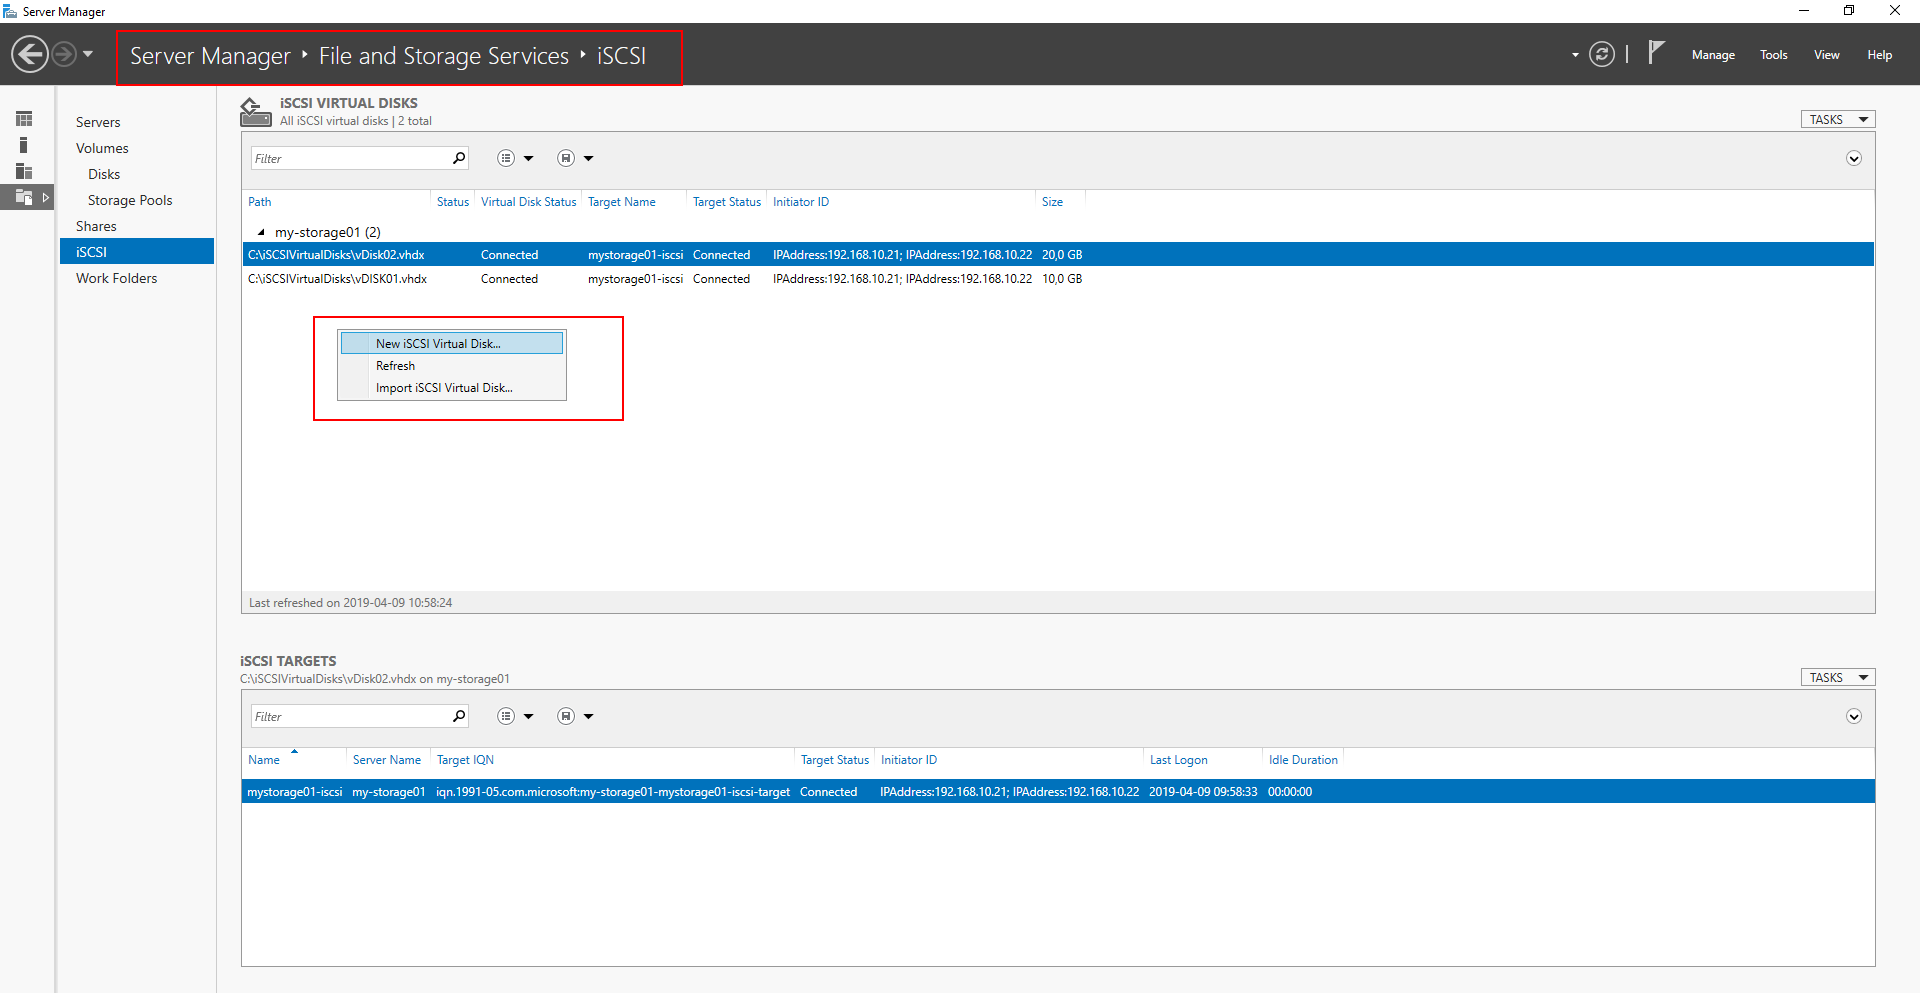Open the notifications flag icon
1920x993 pixels.
tap(1656, 52)
